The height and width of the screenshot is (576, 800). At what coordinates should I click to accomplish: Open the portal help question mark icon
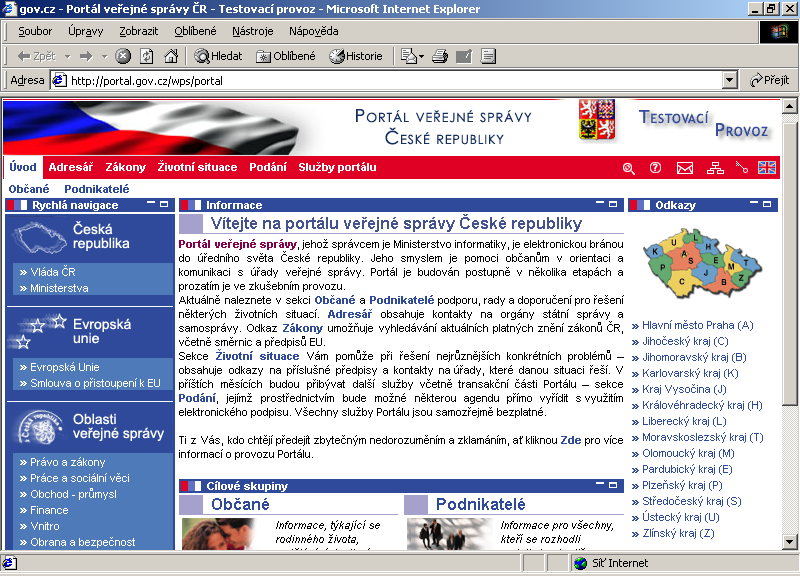point(655,167)
